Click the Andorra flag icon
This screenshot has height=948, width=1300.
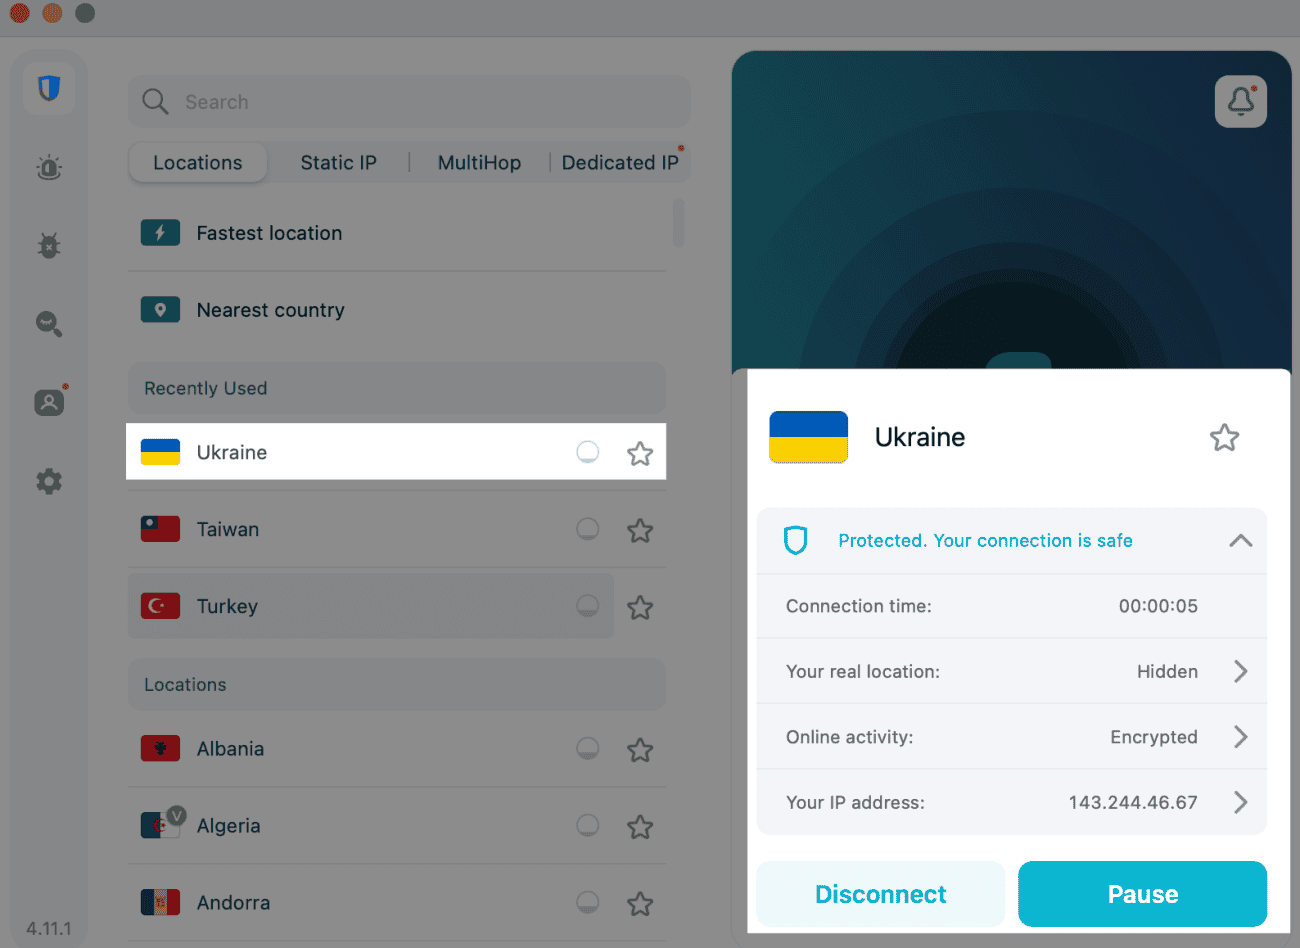[x=160, y=902]
